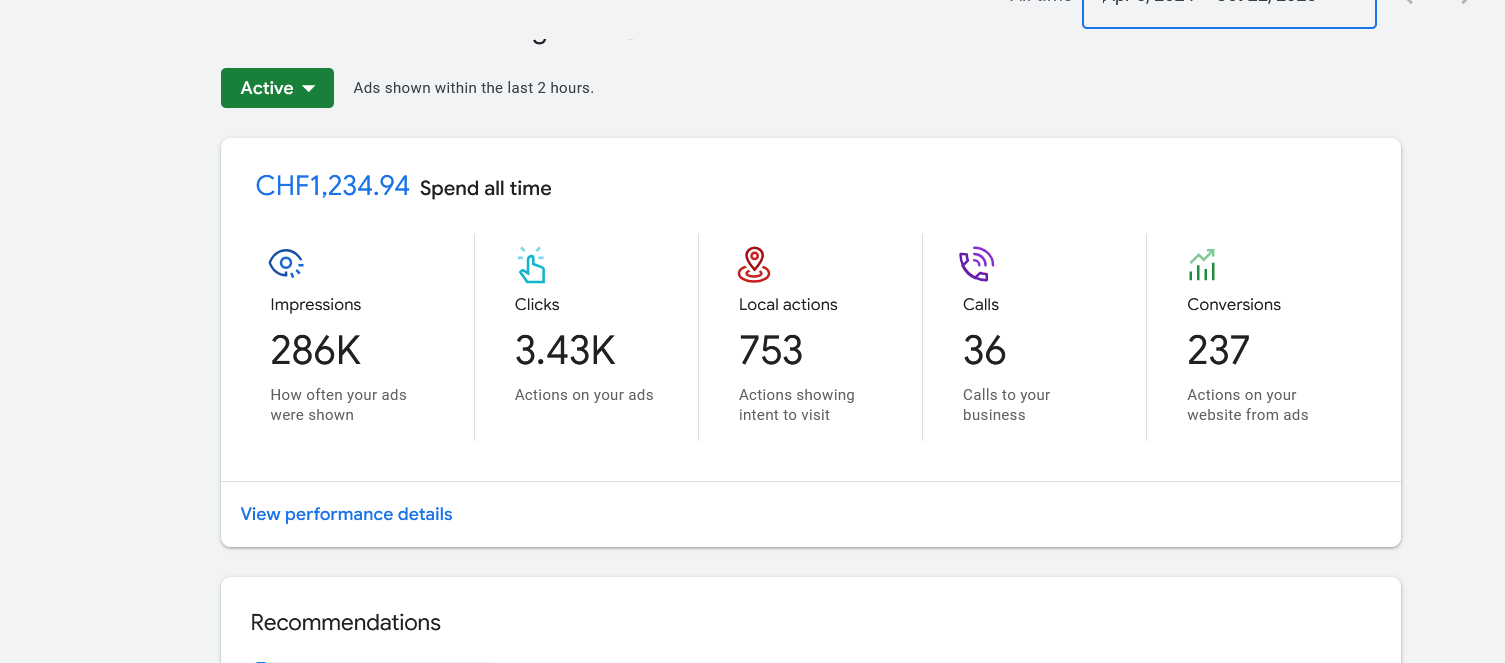
Task: Click the 'Spend all time' label
Action: tap(485, 188)
